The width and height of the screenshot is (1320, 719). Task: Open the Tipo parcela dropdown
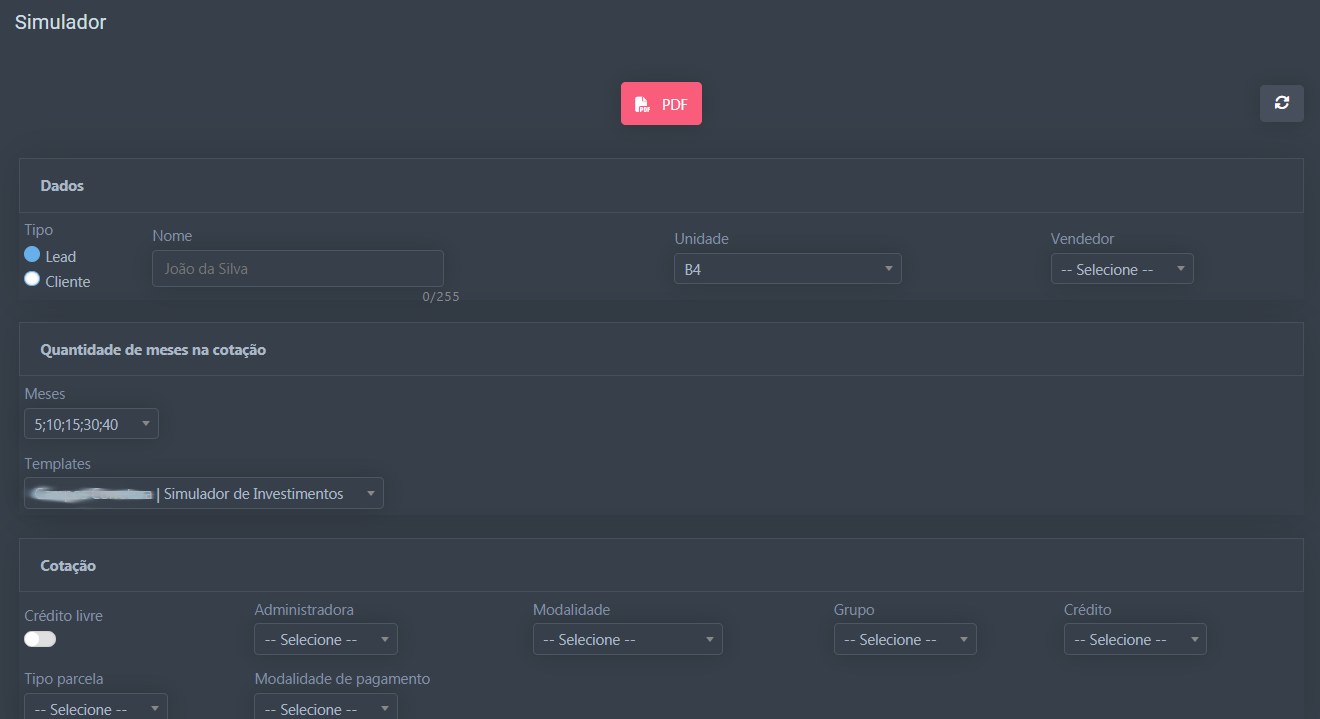(x=95, y=708)
